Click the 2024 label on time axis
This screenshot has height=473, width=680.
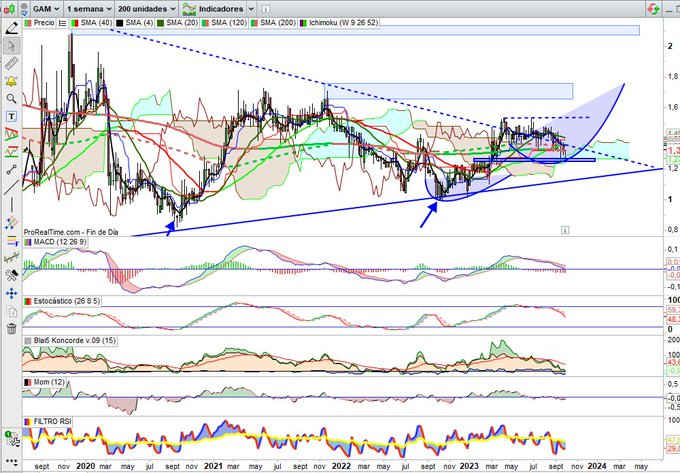tap(597, 466)
